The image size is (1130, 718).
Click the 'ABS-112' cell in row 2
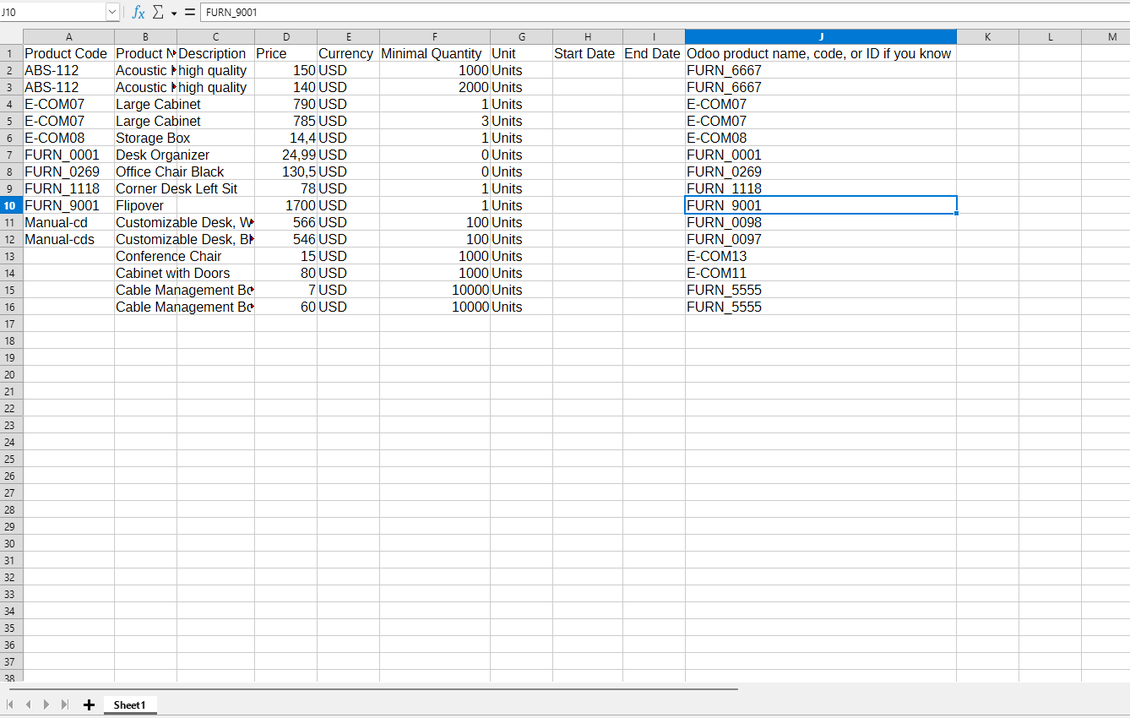tap(68, 71)
